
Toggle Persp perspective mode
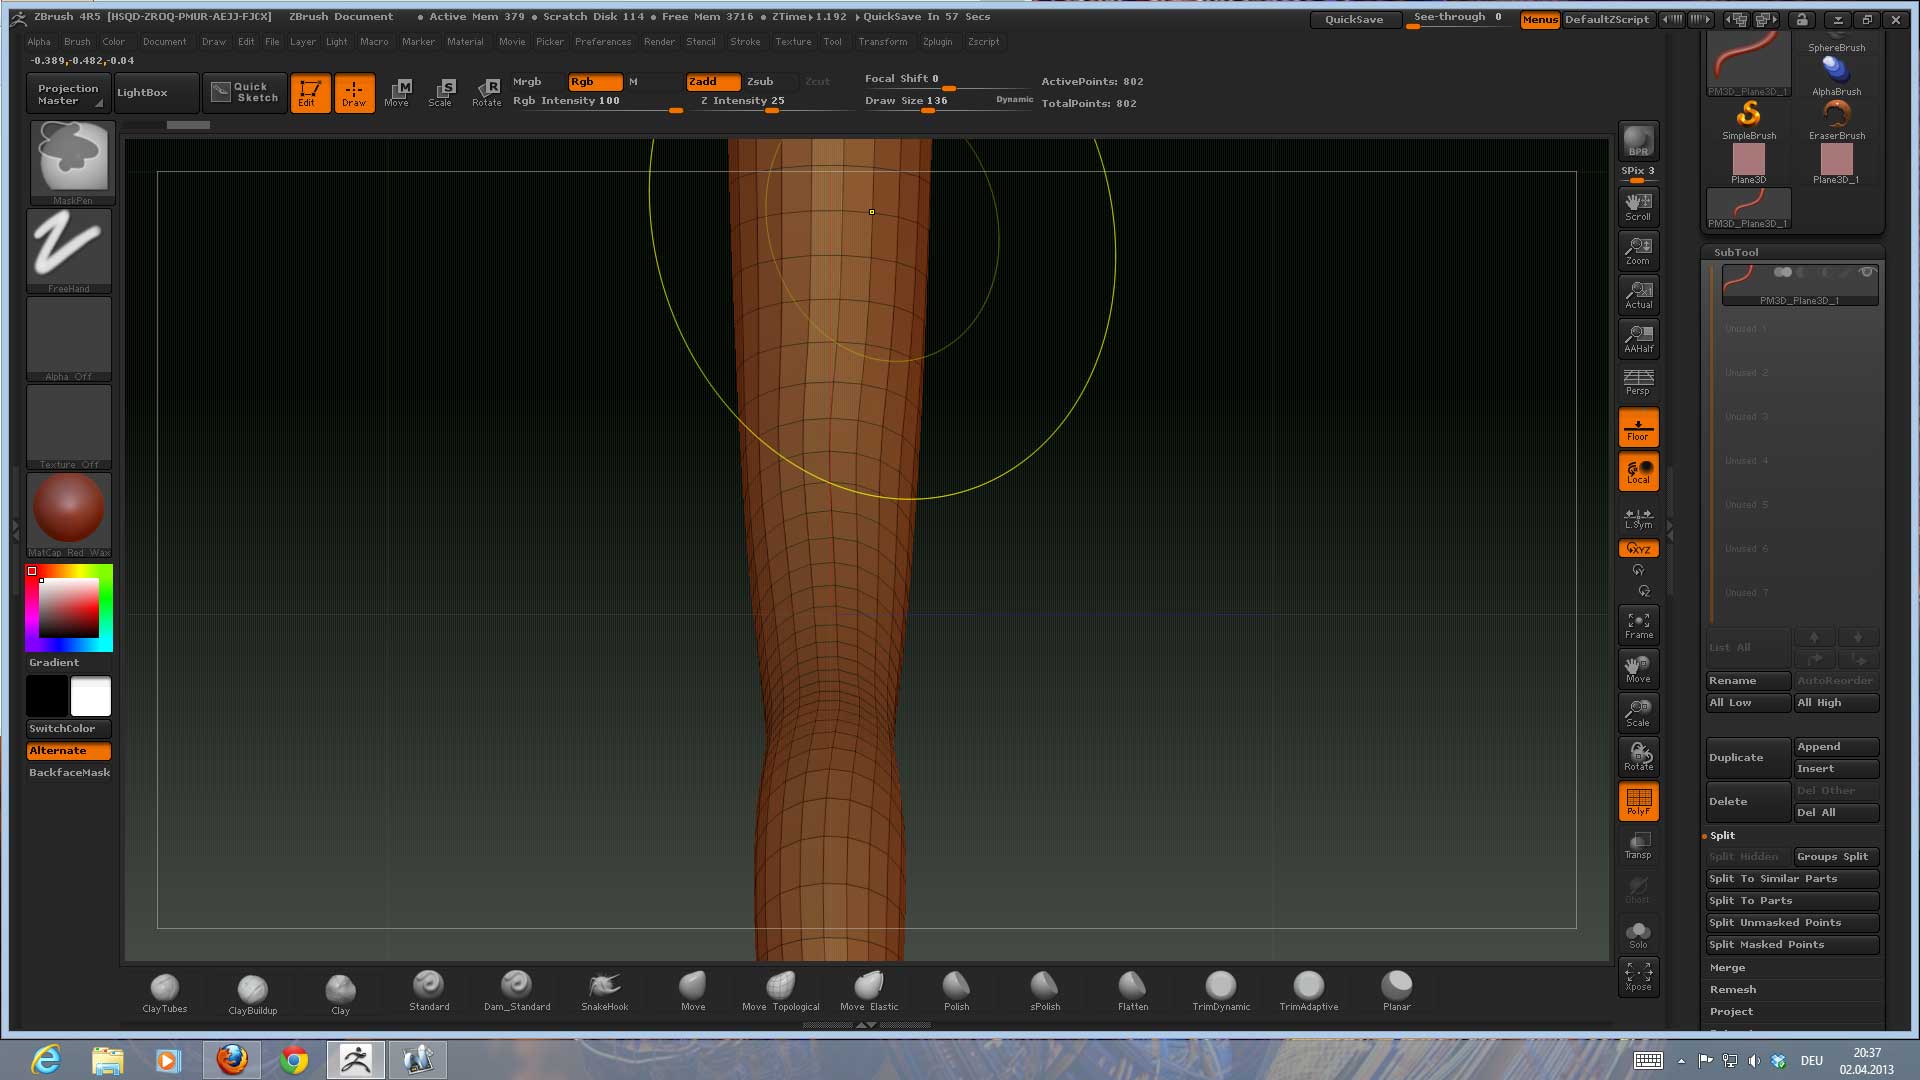point(1638,382)
